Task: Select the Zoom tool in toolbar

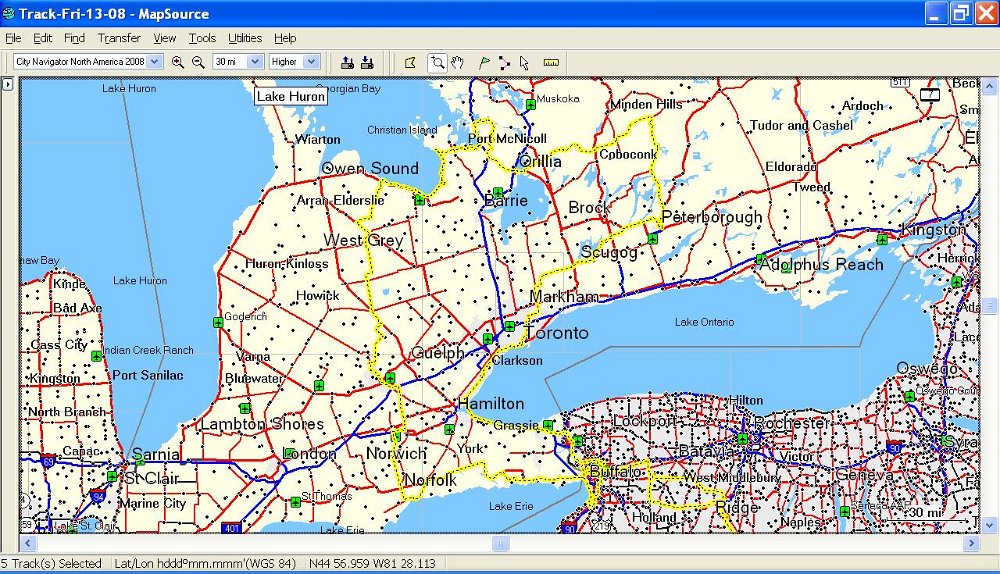Action: 438,63
